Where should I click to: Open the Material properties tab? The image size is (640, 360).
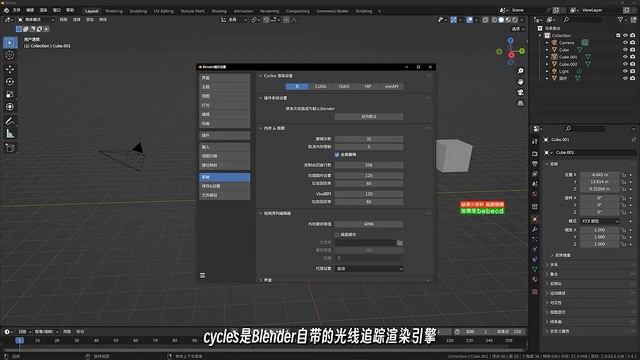535,279
